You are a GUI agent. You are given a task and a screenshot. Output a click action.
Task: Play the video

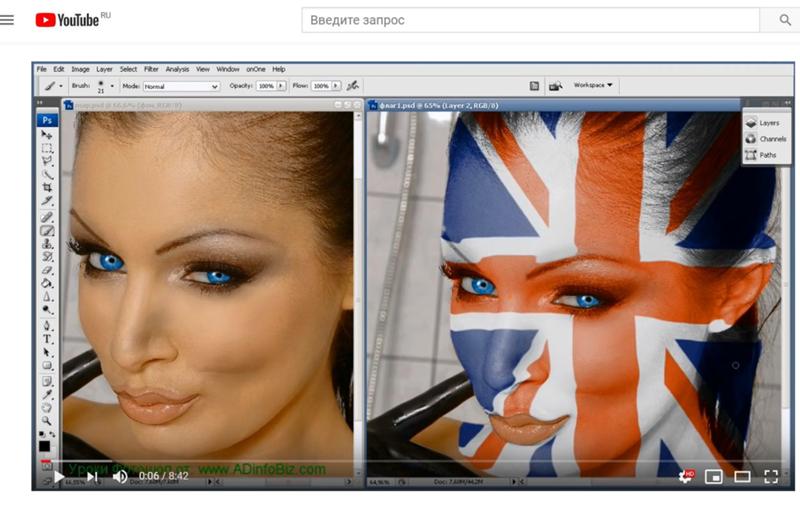(x=59, y=476)
